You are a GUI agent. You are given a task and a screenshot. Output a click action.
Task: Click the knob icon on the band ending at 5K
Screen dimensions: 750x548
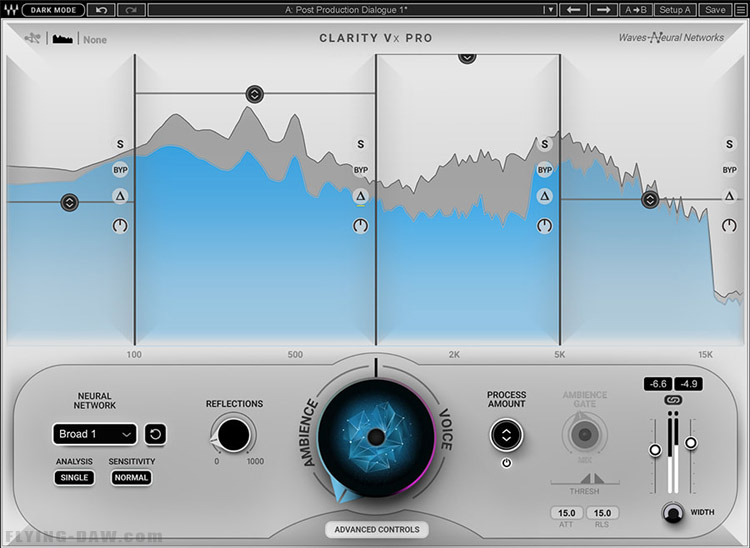pos(544,225)
